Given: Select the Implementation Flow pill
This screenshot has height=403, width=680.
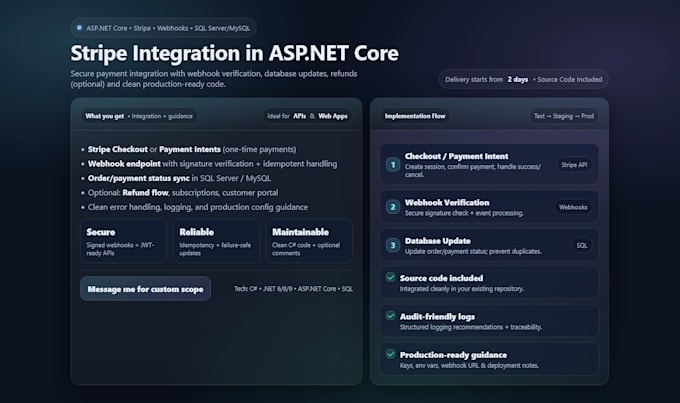Looking at the screenshot, I should [x=415, y=116].
